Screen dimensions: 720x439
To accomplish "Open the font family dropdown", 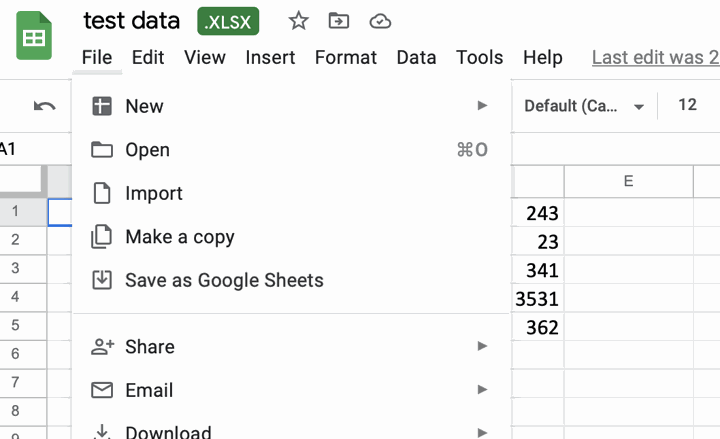I will point(584,106).
